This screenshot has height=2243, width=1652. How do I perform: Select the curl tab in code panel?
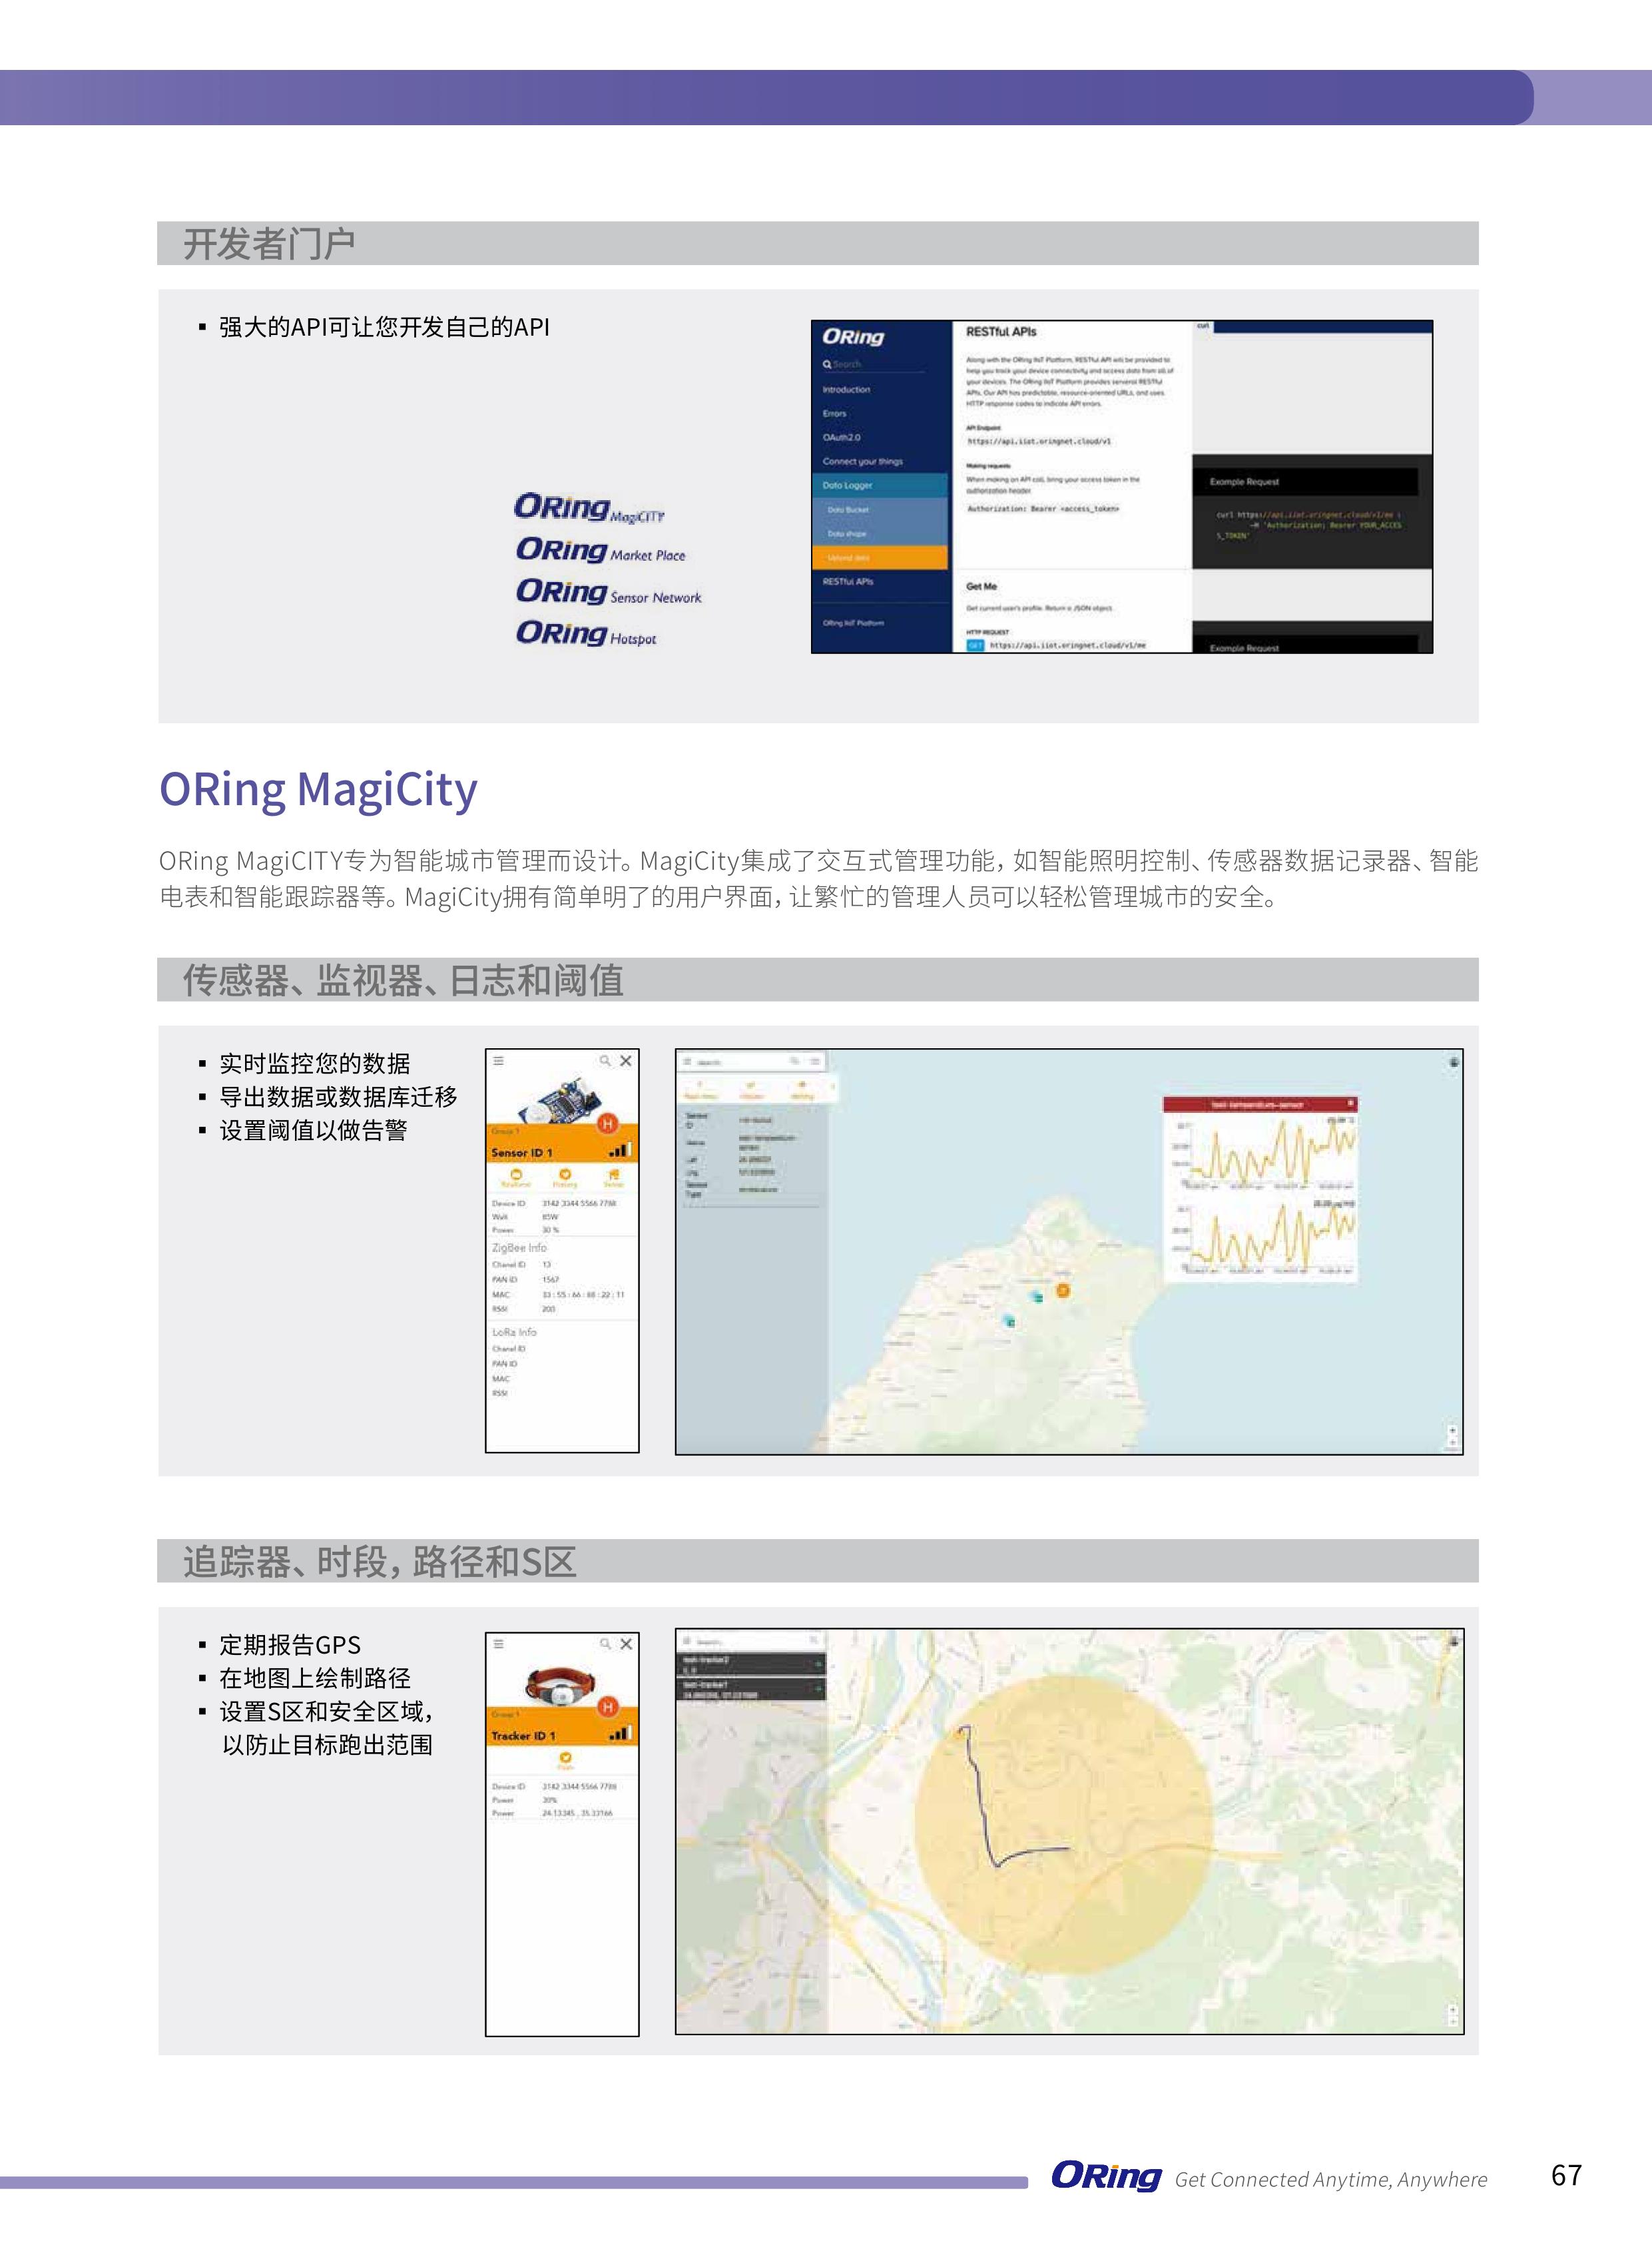click(1203, 326)
